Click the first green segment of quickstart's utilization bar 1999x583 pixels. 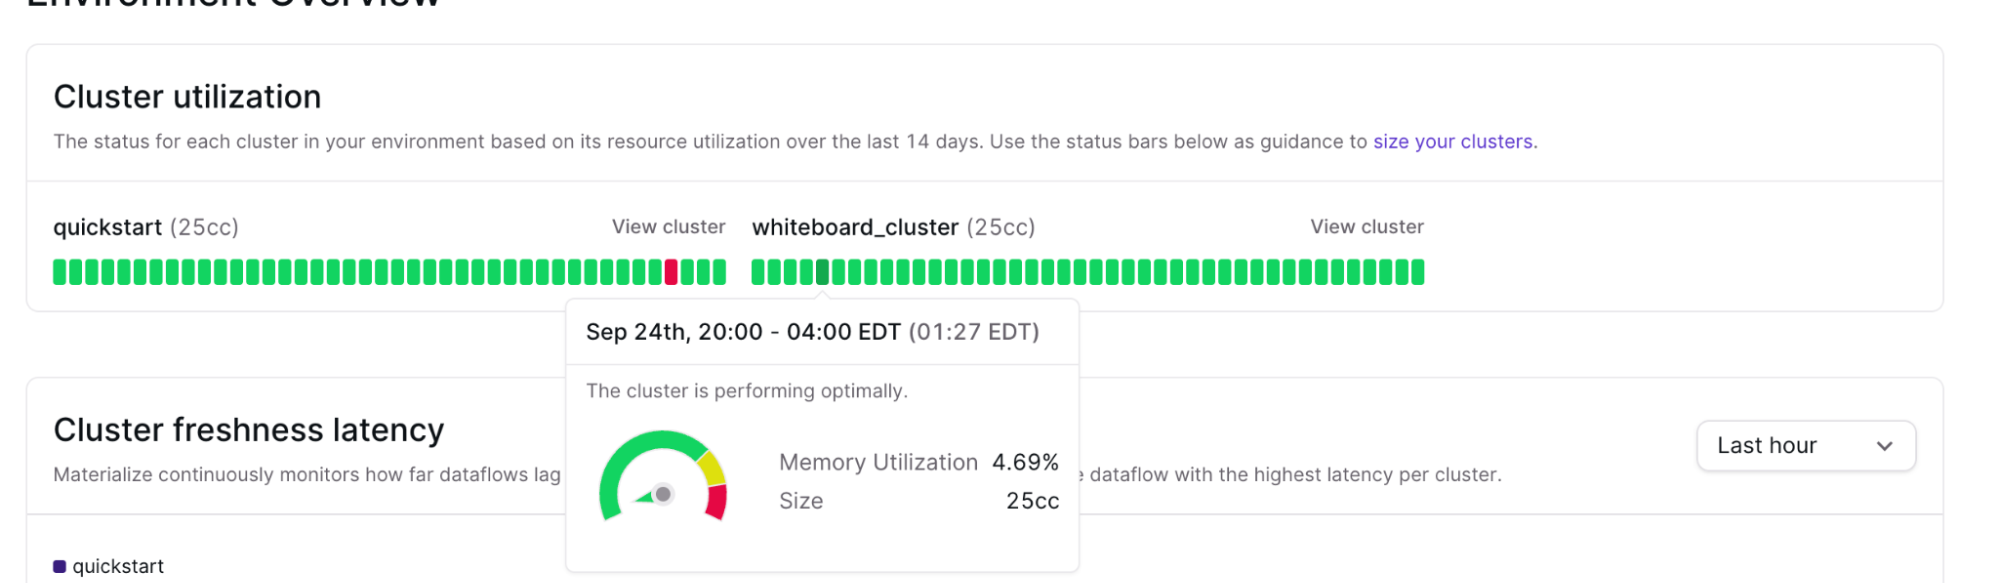59,272
